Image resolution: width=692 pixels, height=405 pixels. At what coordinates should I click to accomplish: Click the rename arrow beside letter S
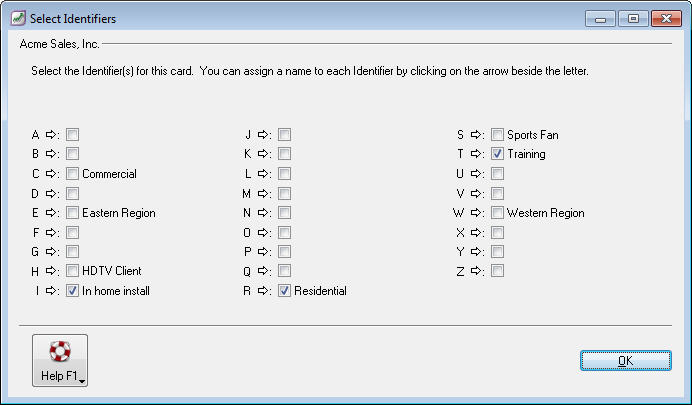[x=476, y=135]
